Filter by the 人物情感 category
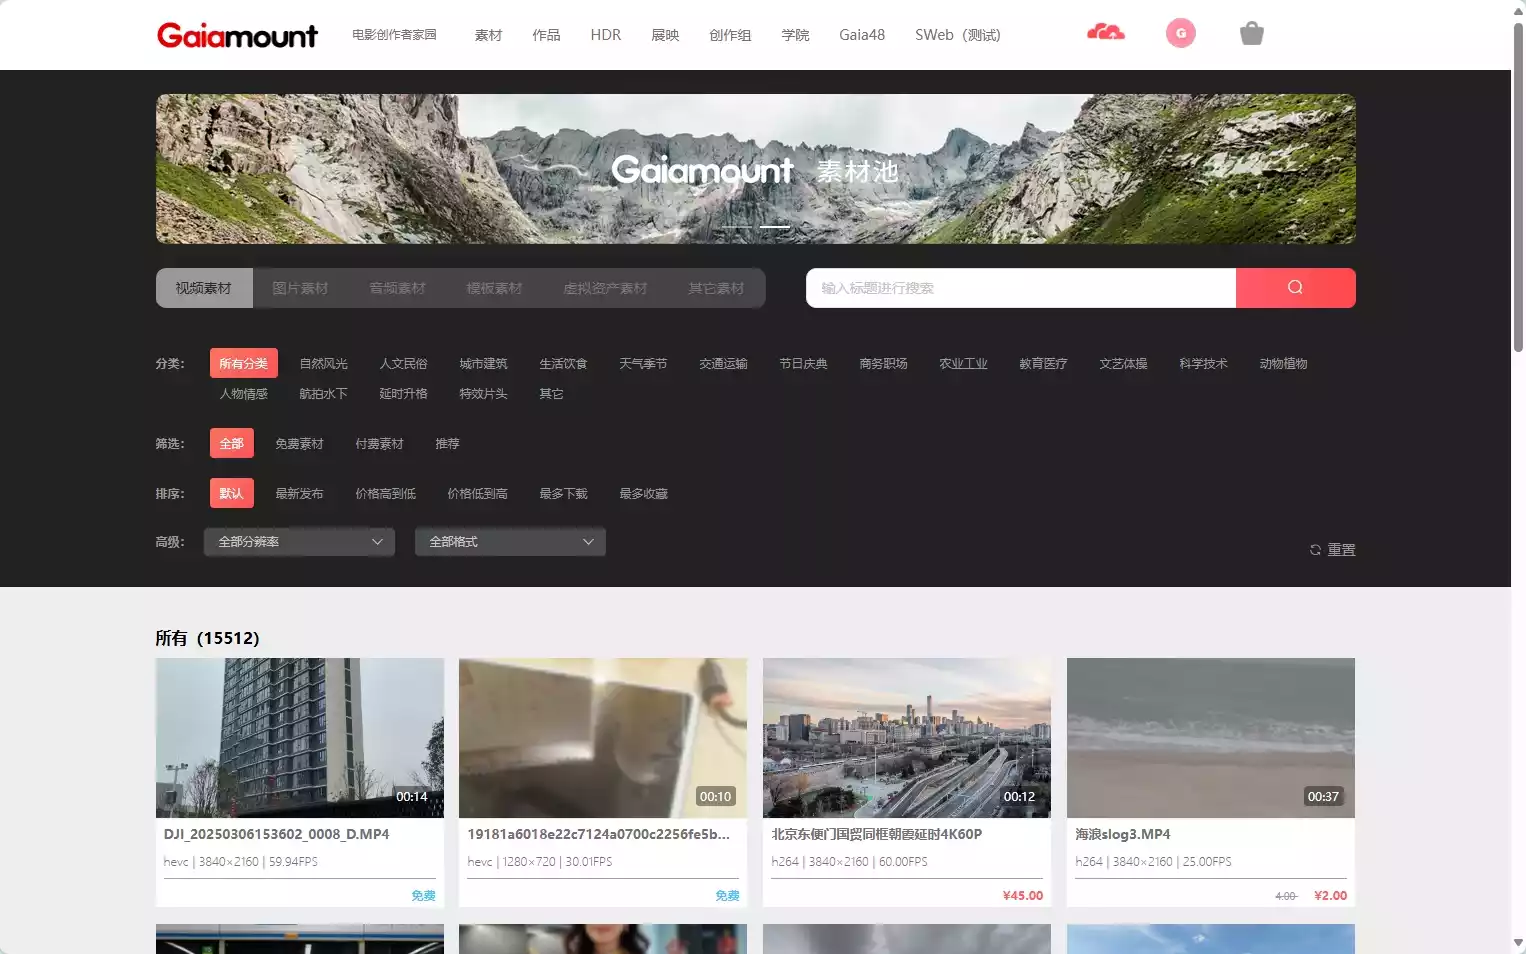The image size is (1526, 954). point(244,393)
